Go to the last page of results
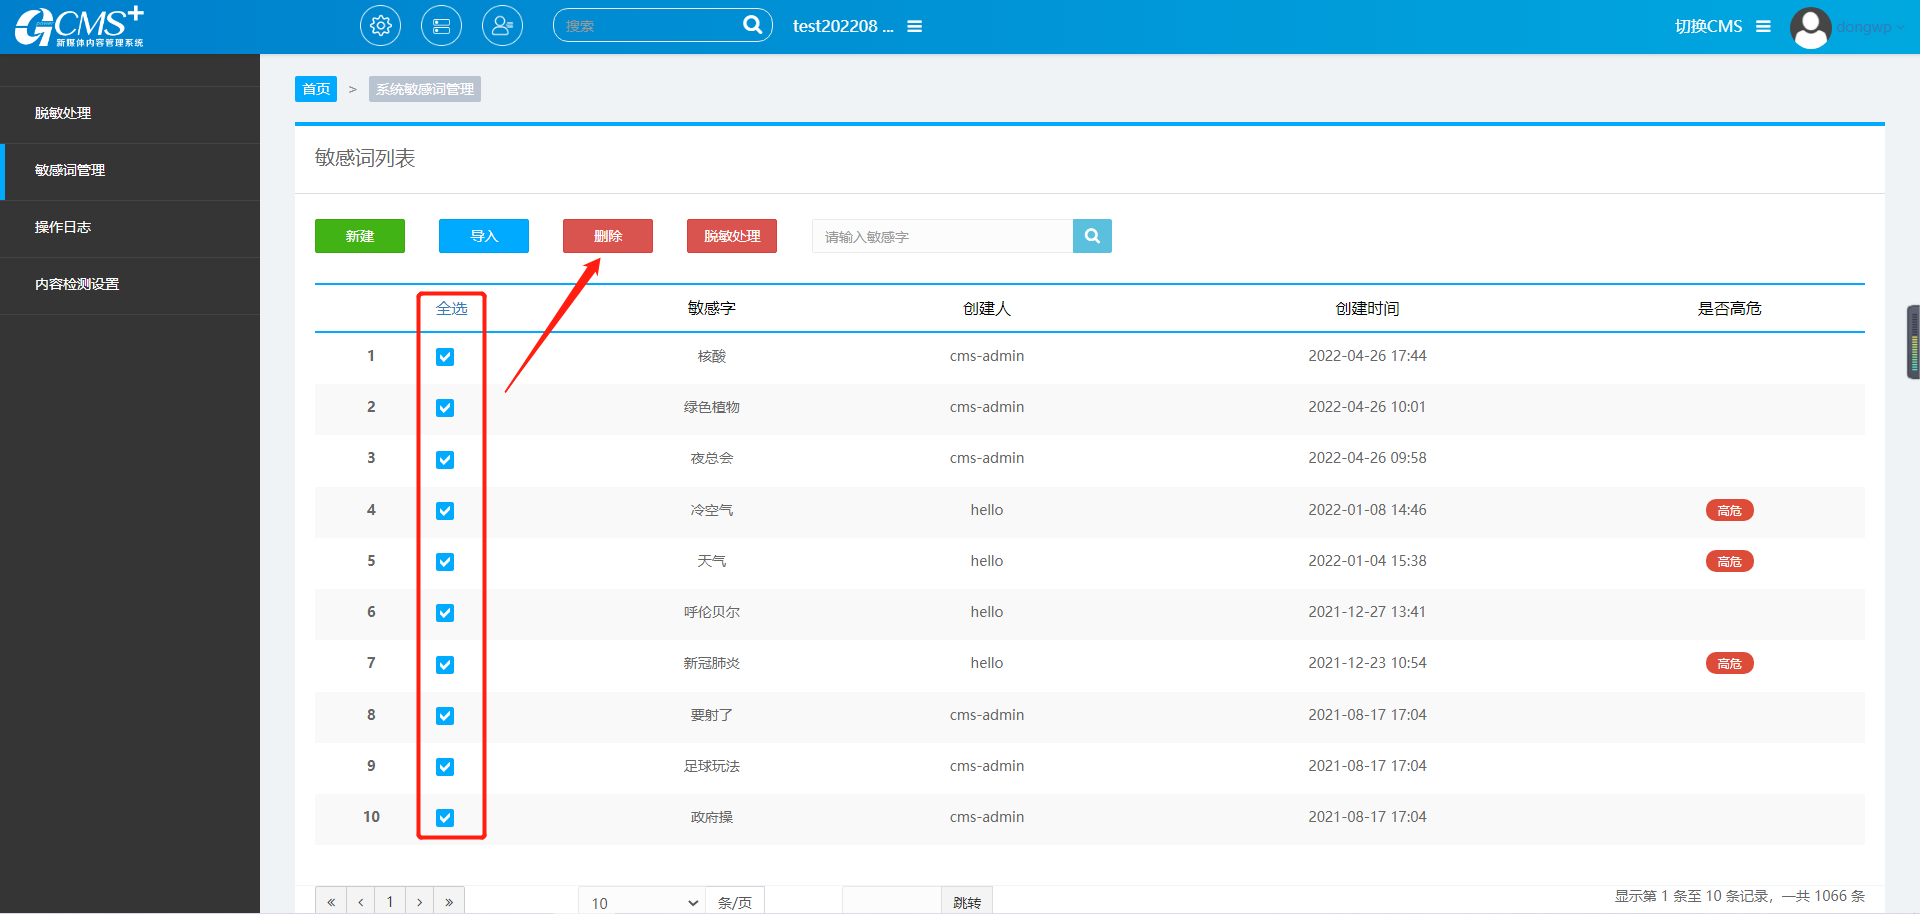1920x914 pixels. 449,902
